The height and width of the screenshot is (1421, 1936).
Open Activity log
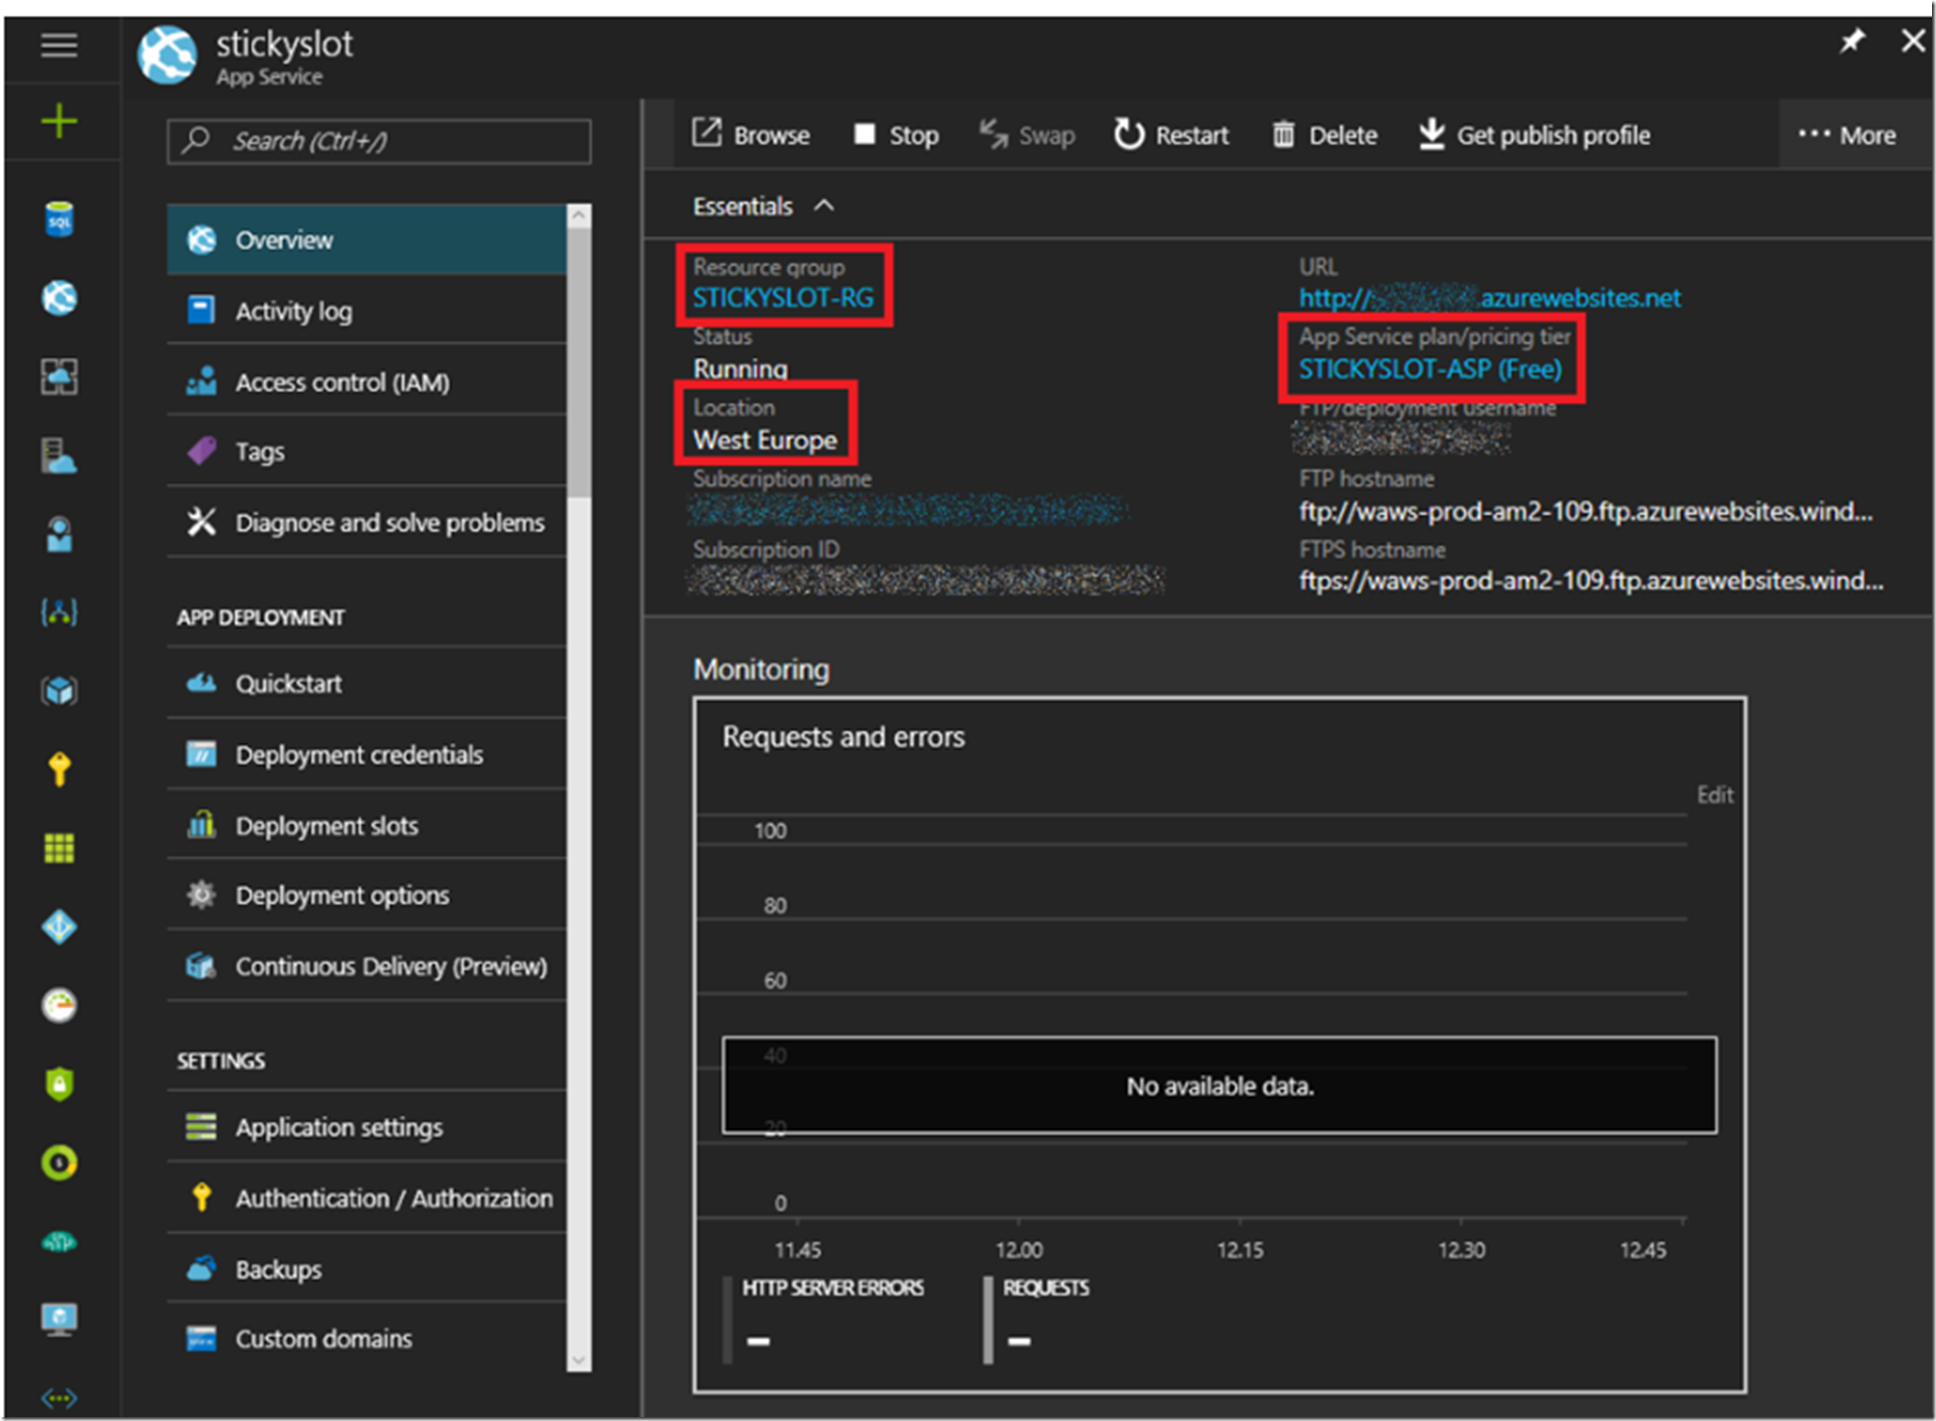tap(366, 311)
